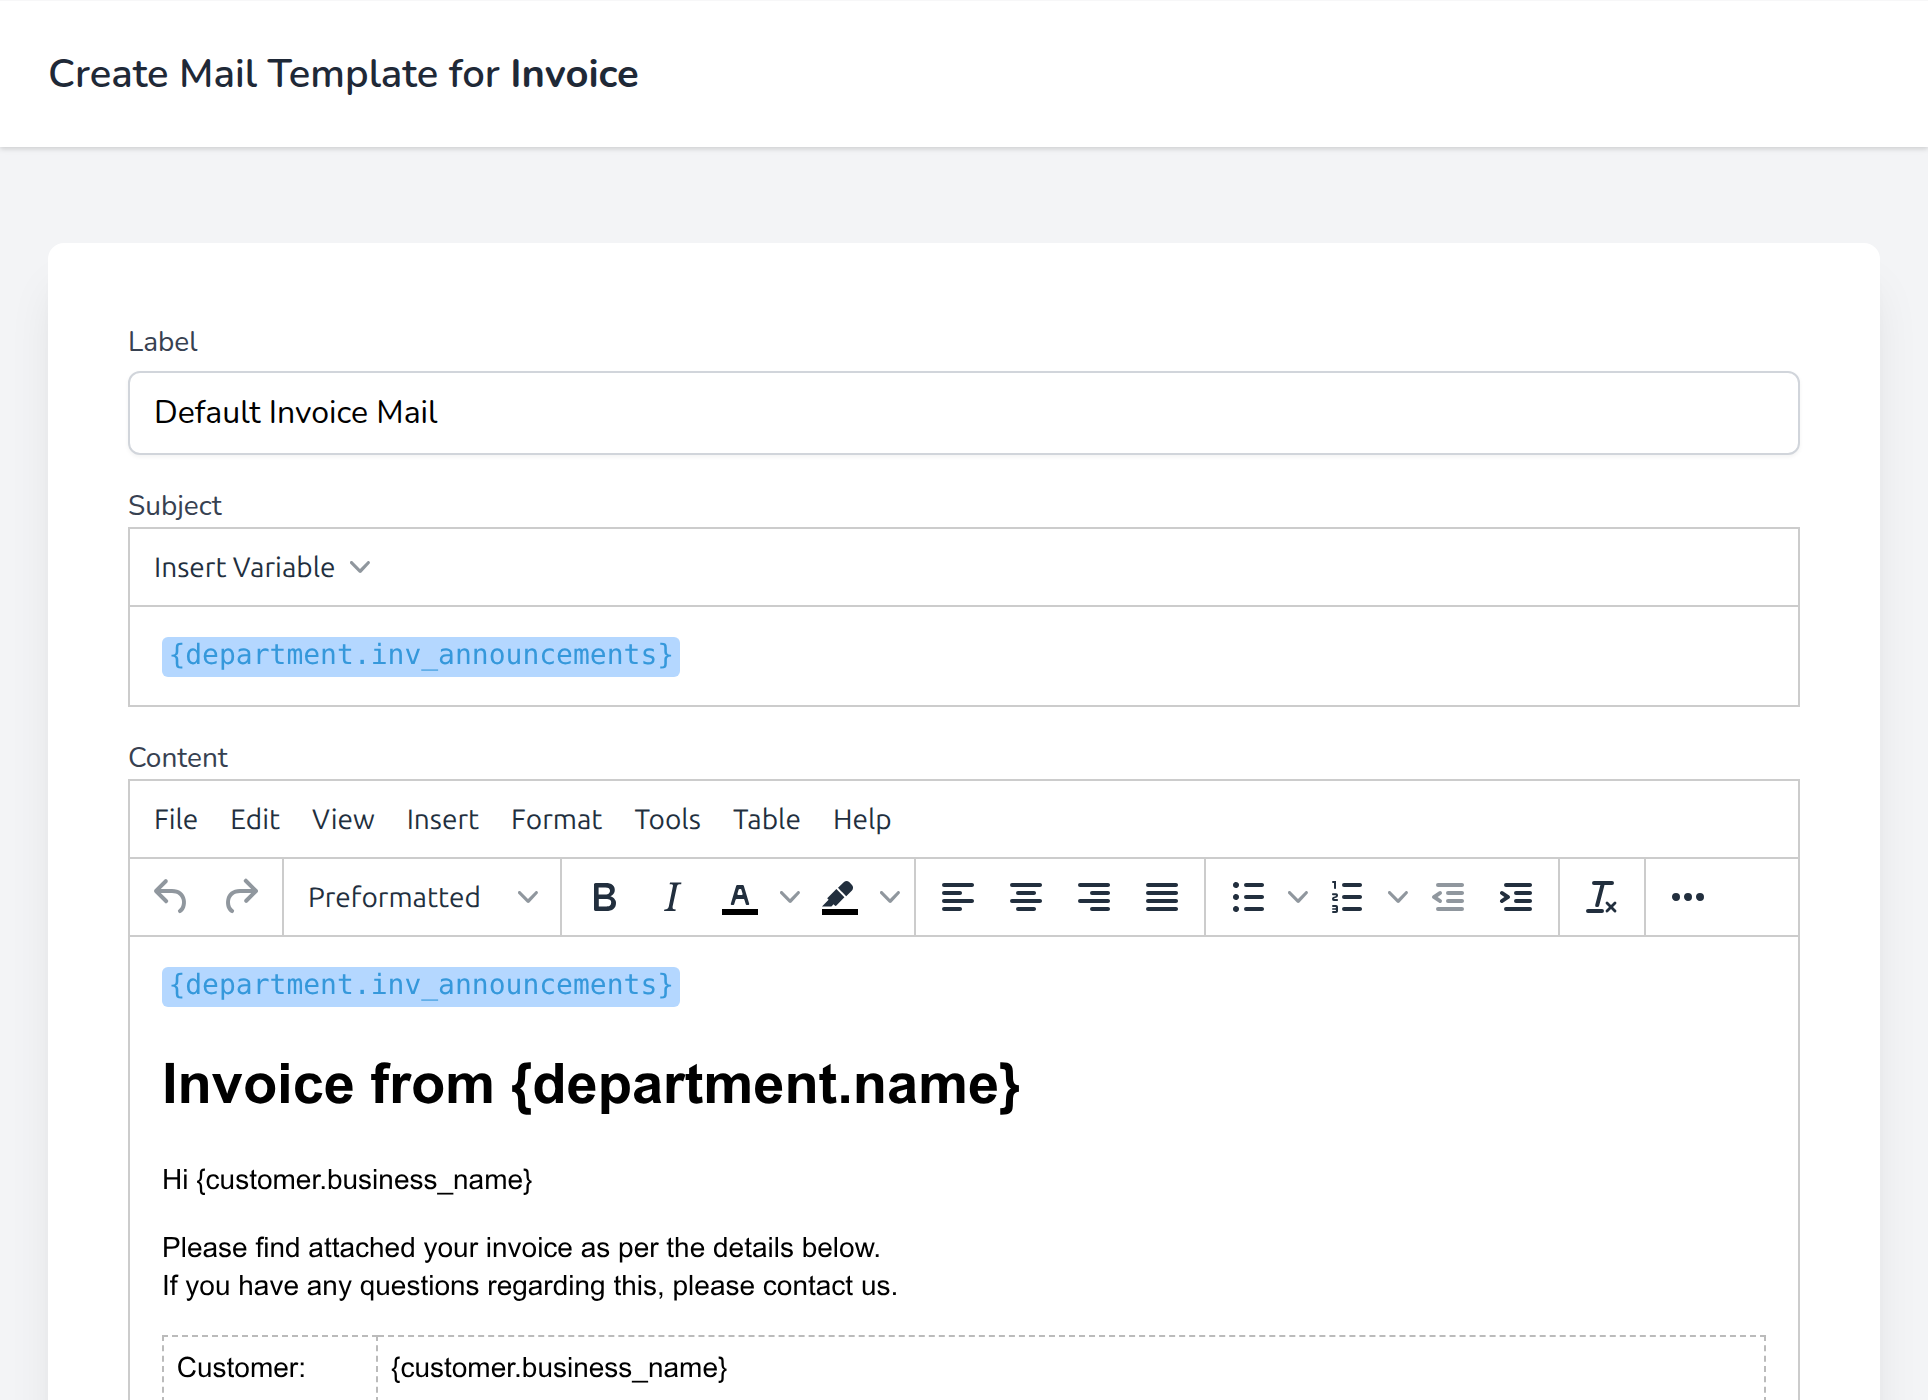
Task: Show more toolbar options
Action: coord(1688,897)
